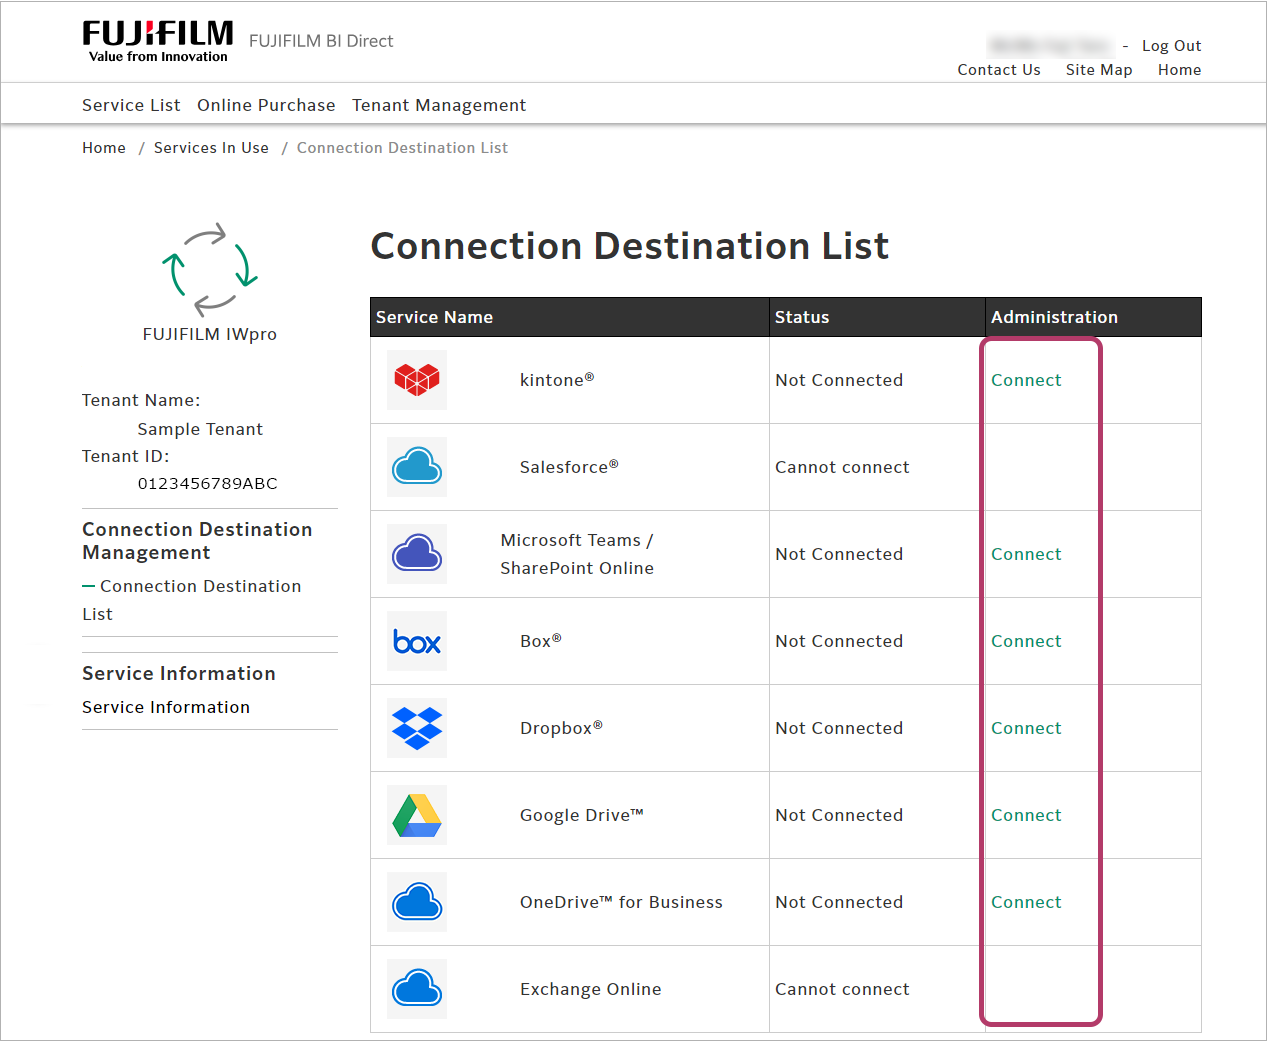
Task: Click the Dropbox logo icon
Action: [417, 728]
